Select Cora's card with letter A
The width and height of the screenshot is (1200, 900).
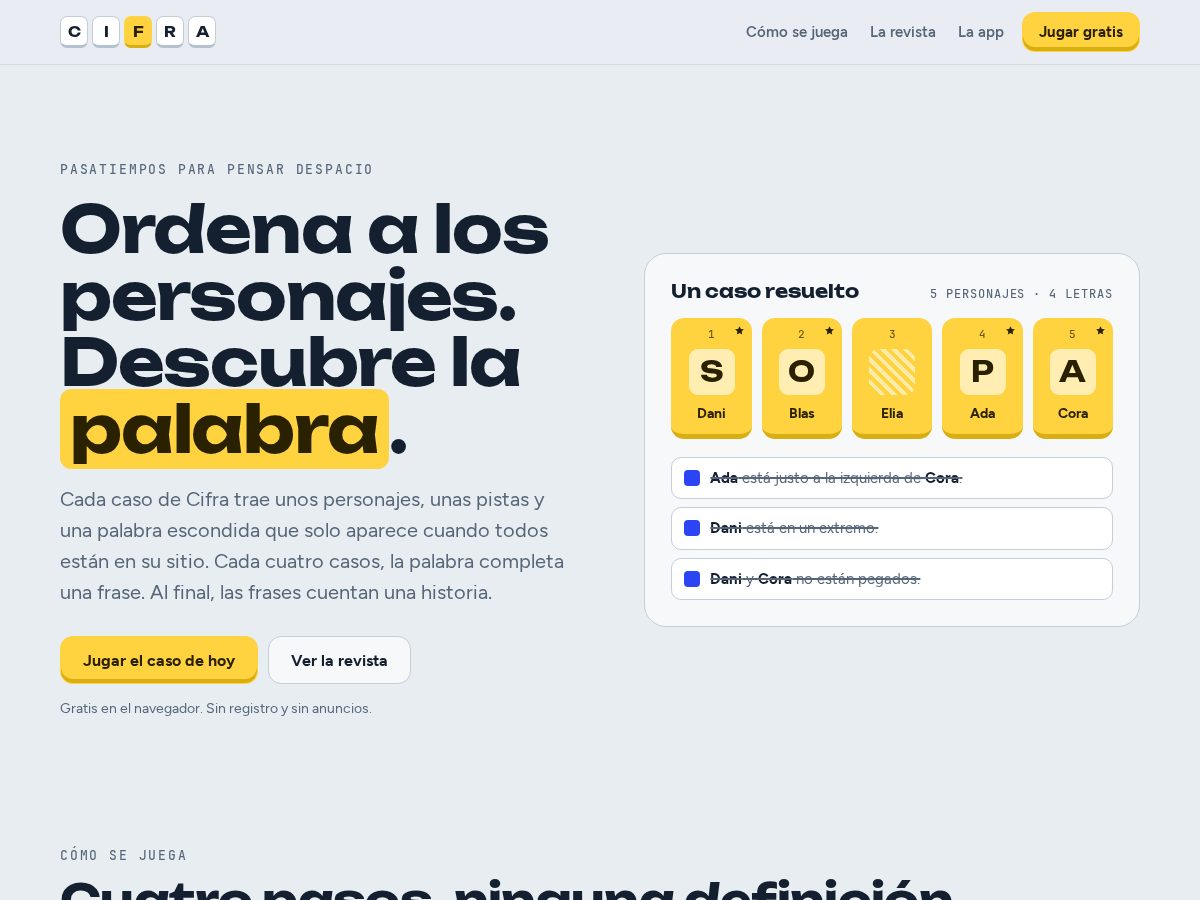coord(1073,378)
